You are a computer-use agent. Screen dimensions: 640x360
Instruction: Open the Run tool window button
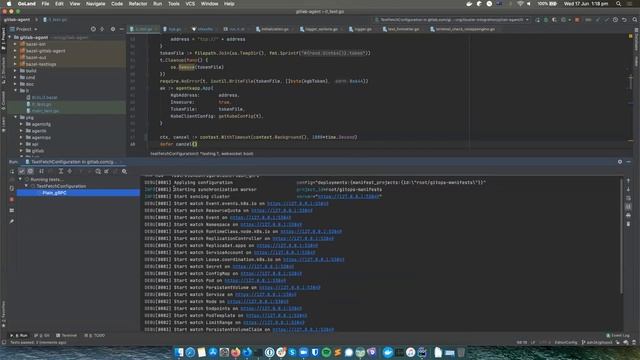coord(19,335)
